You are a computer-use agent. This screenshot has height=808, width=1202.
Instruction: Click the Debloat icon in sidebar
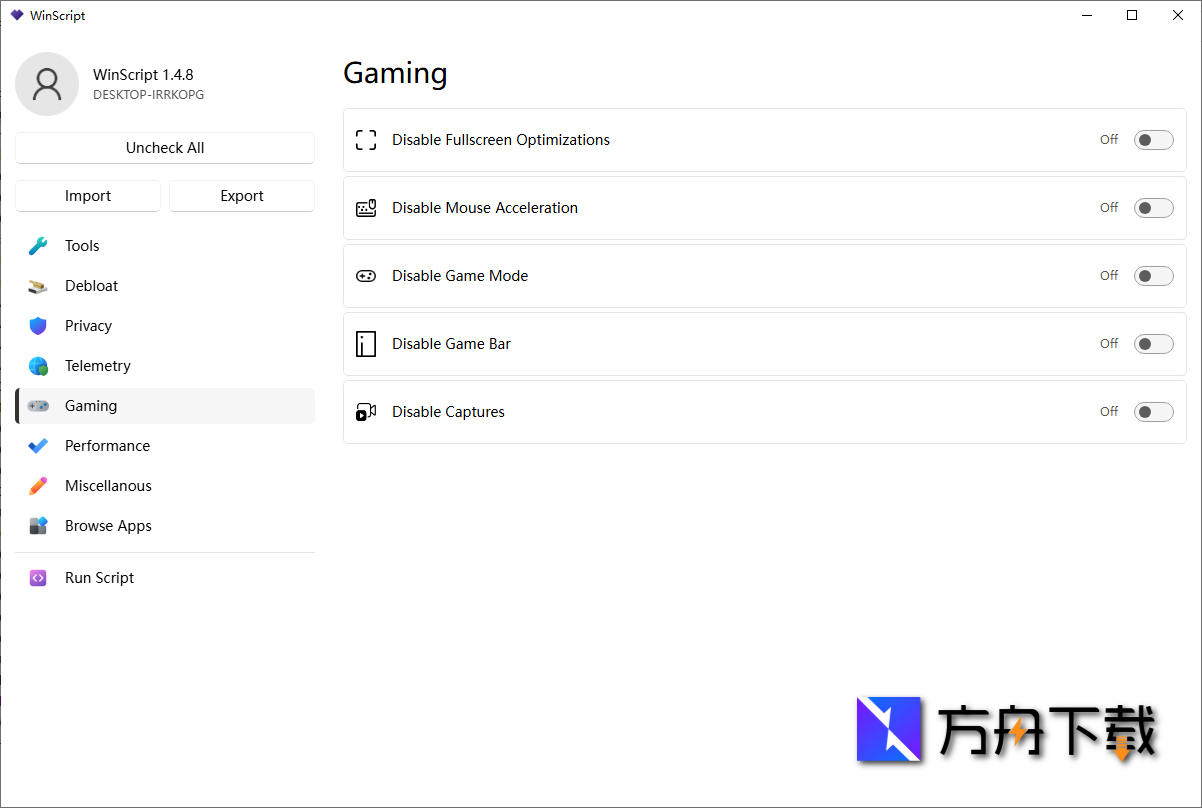point(38,286)
